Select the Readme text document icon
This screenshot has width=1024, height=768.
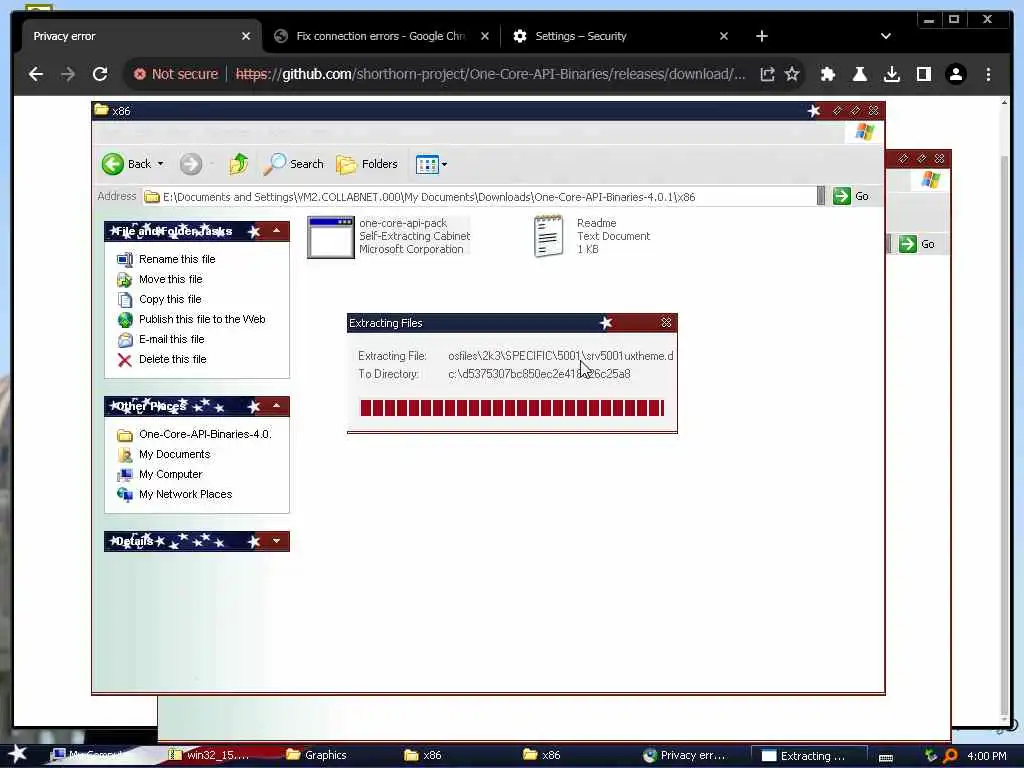point(549,236)
